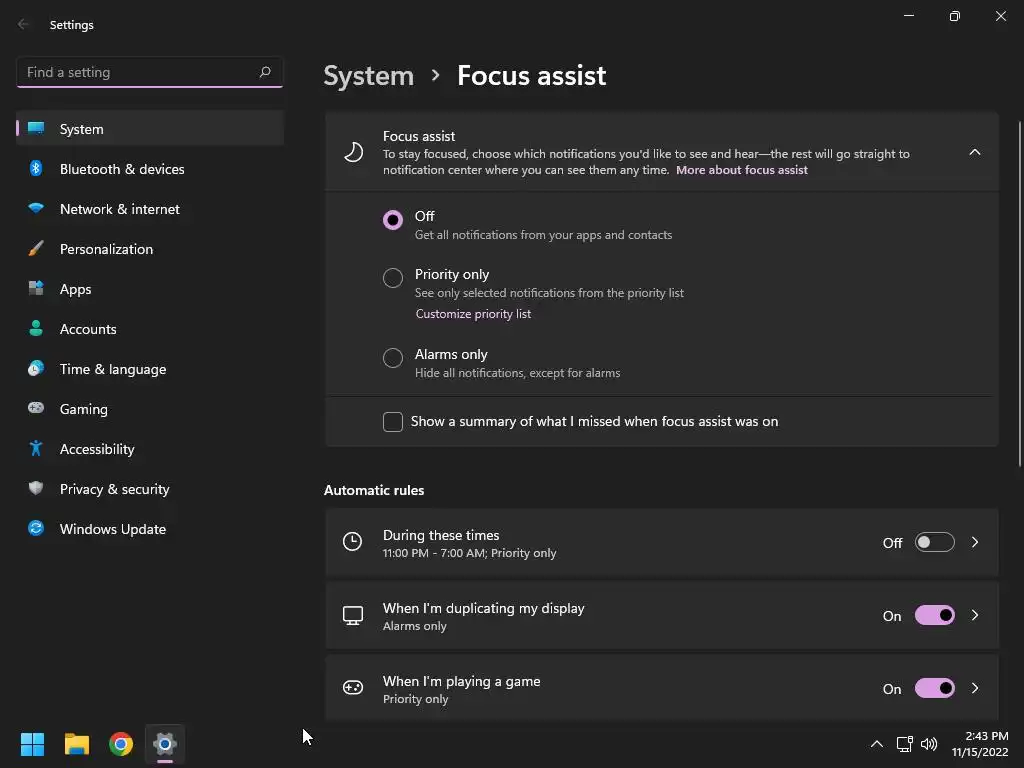This screenshot has height=768, width=1024.
Task: Click the Privacy & security shield icon
Action: point(36,489)
